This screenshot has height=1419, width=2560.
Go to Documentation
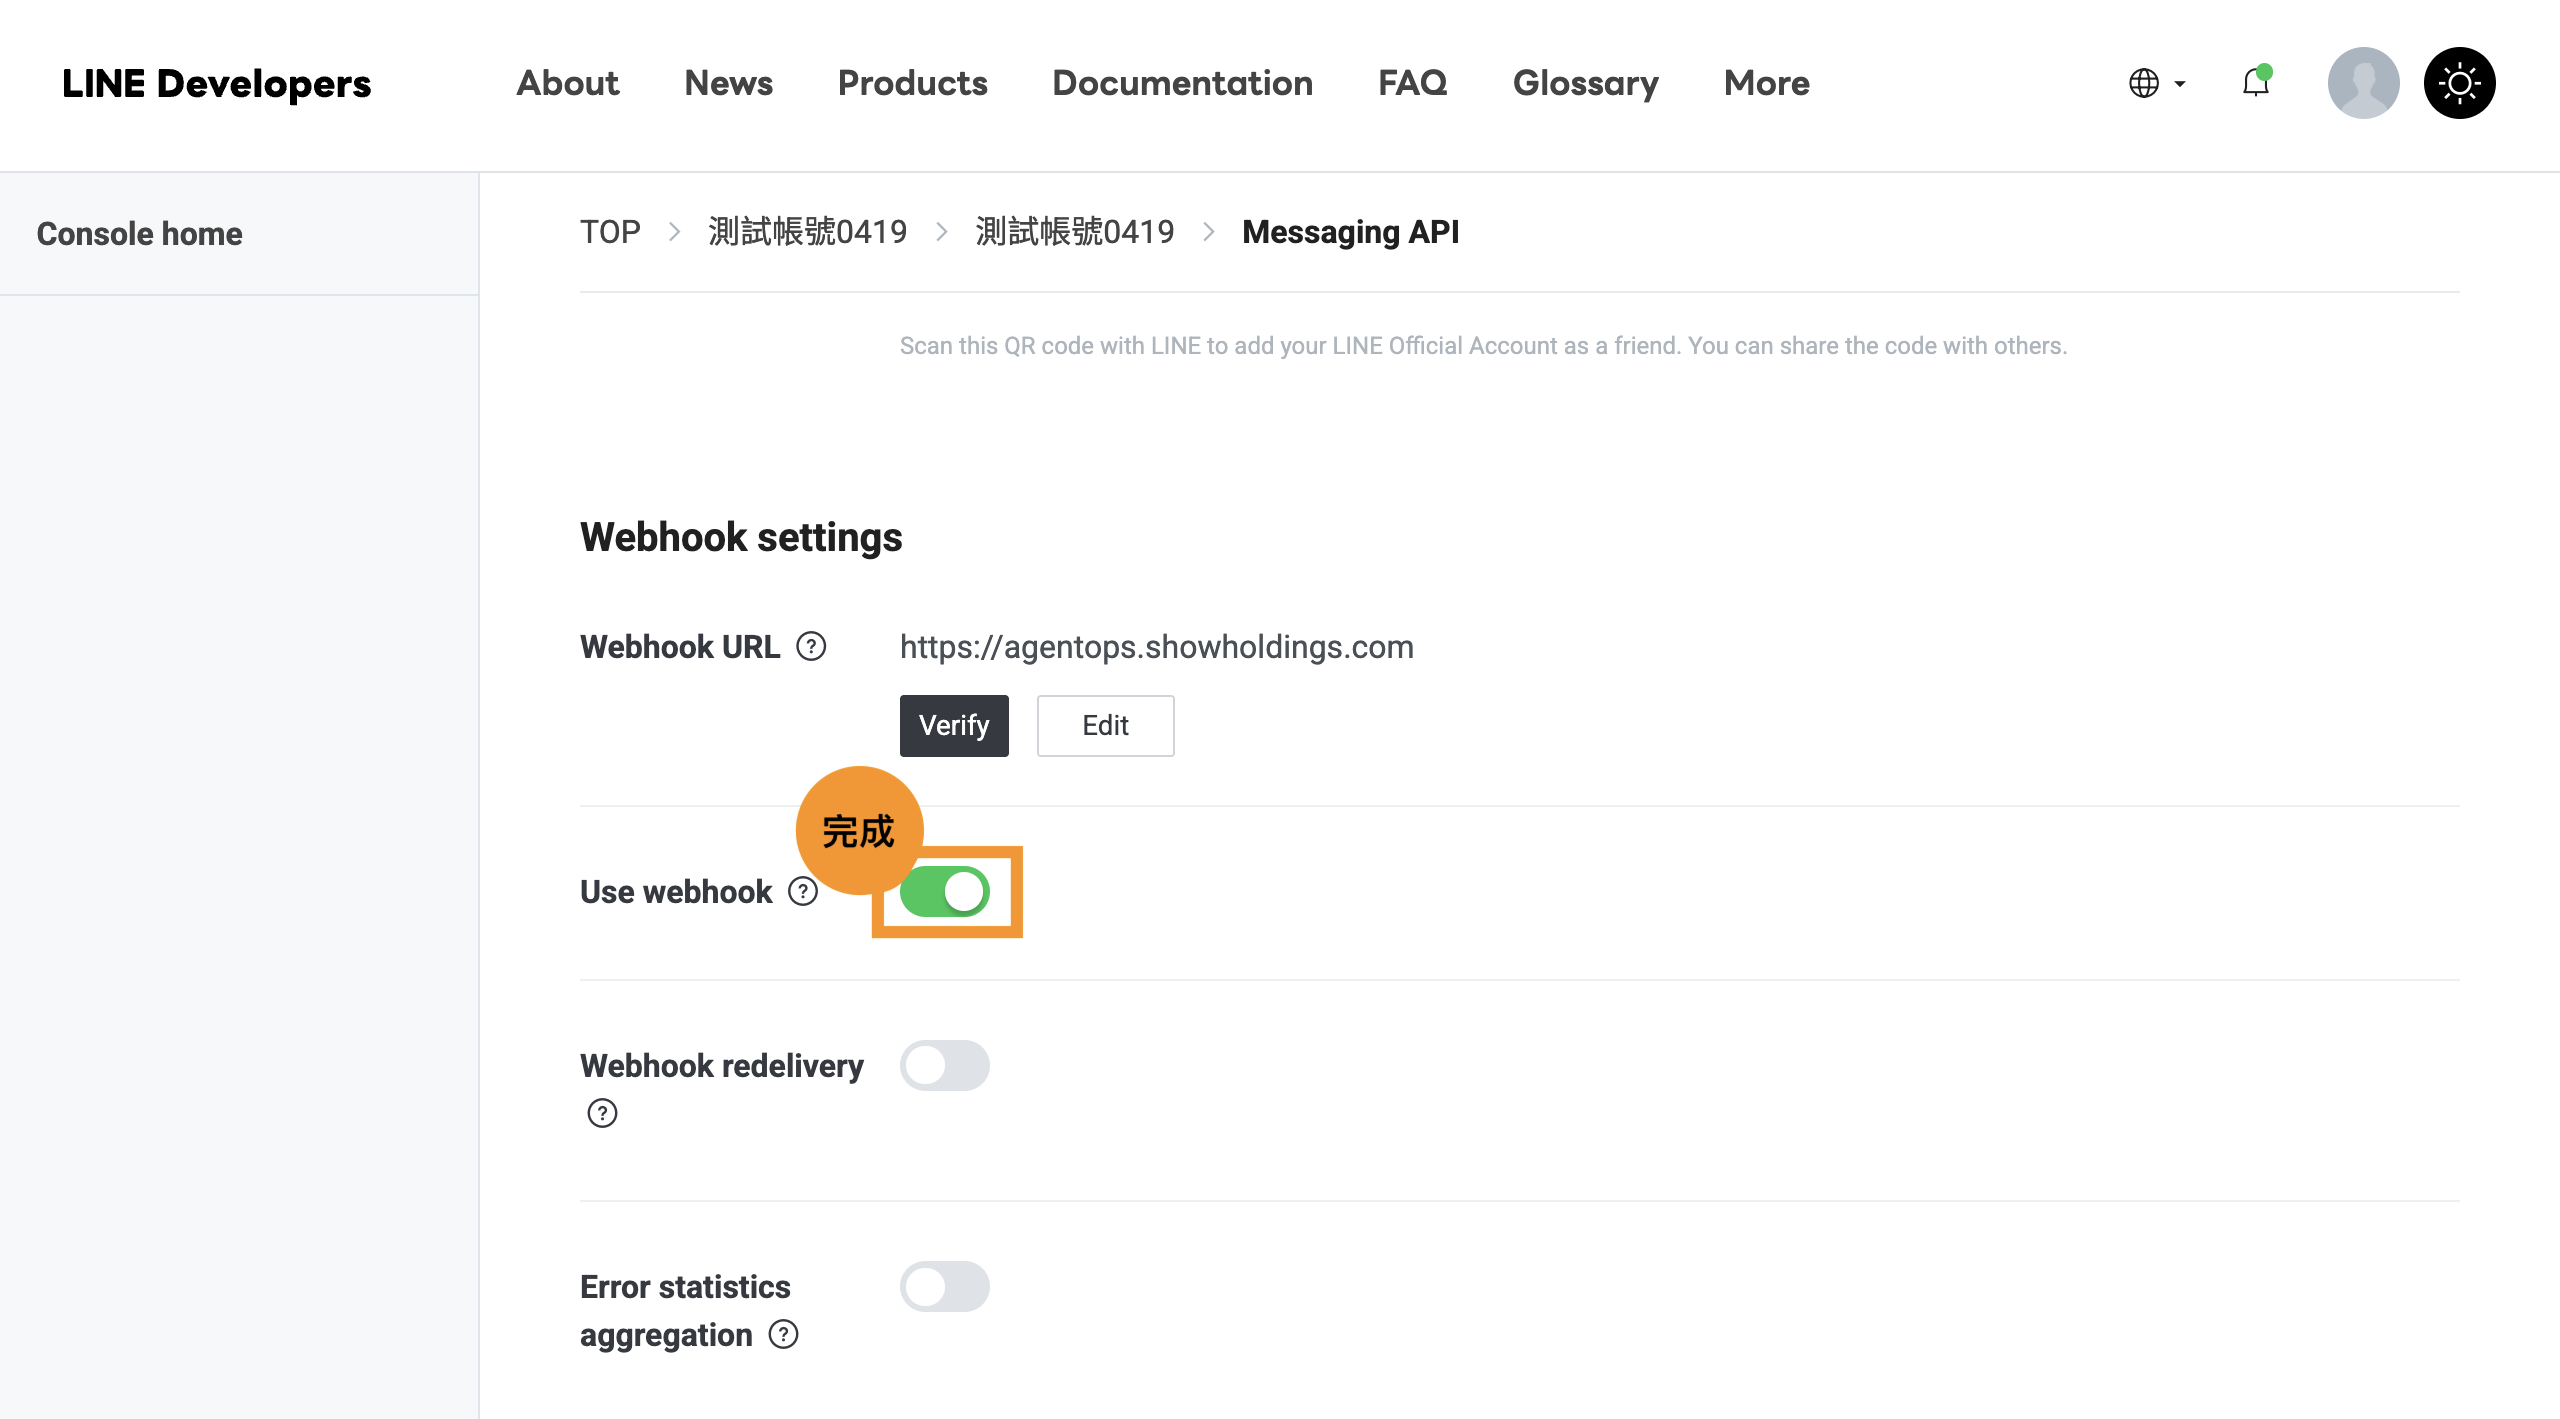click(1183, 83)
